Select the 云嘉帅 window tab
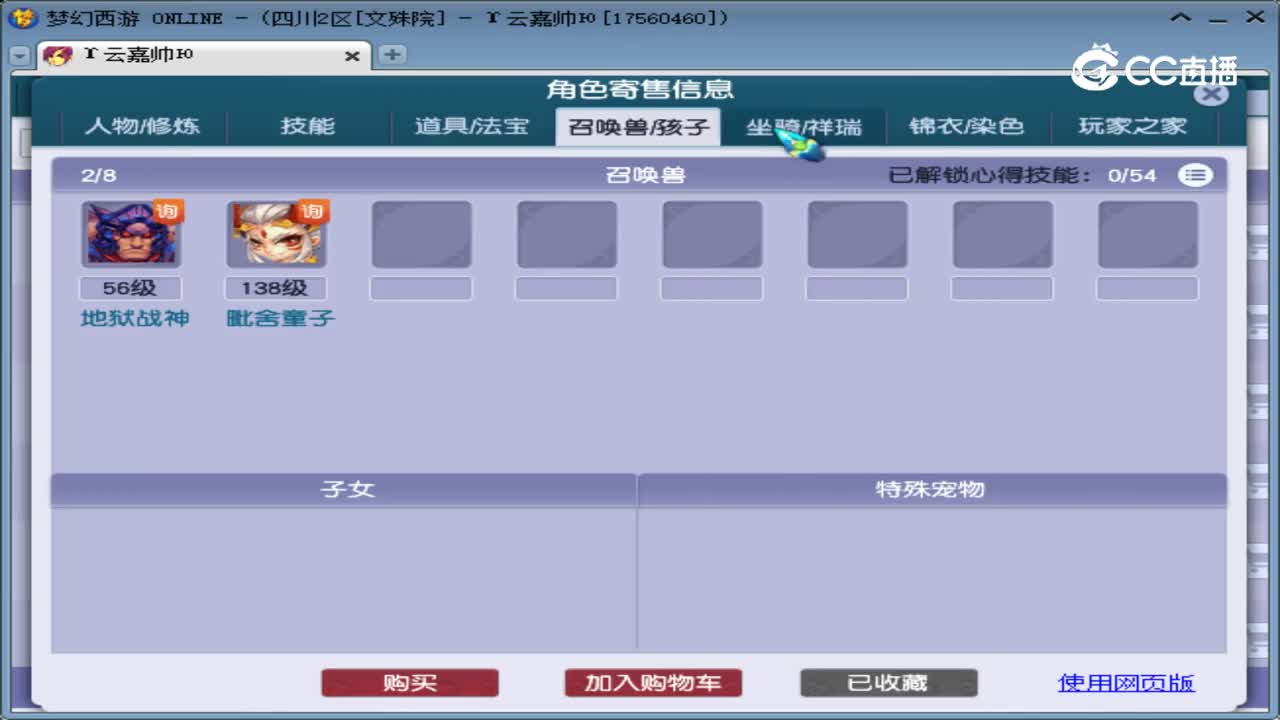 (203, 56)
